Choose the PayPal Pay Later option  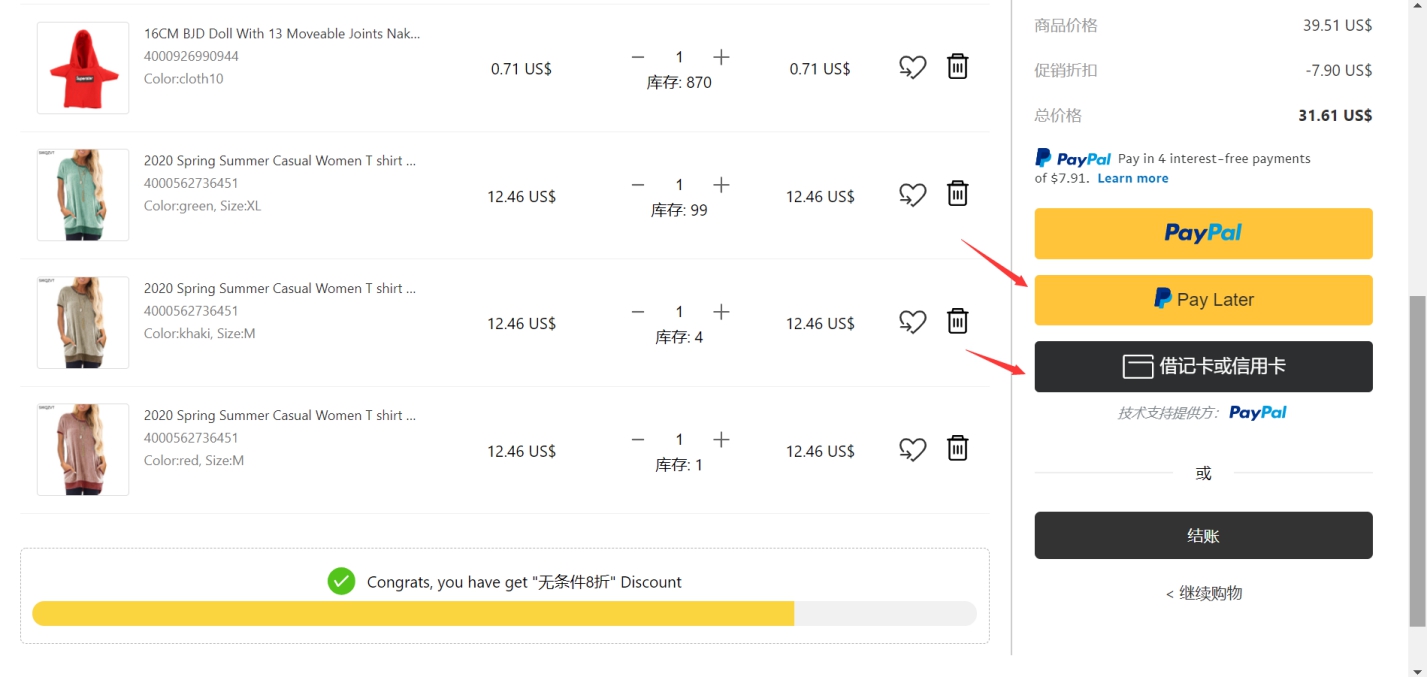[1203, 300]
